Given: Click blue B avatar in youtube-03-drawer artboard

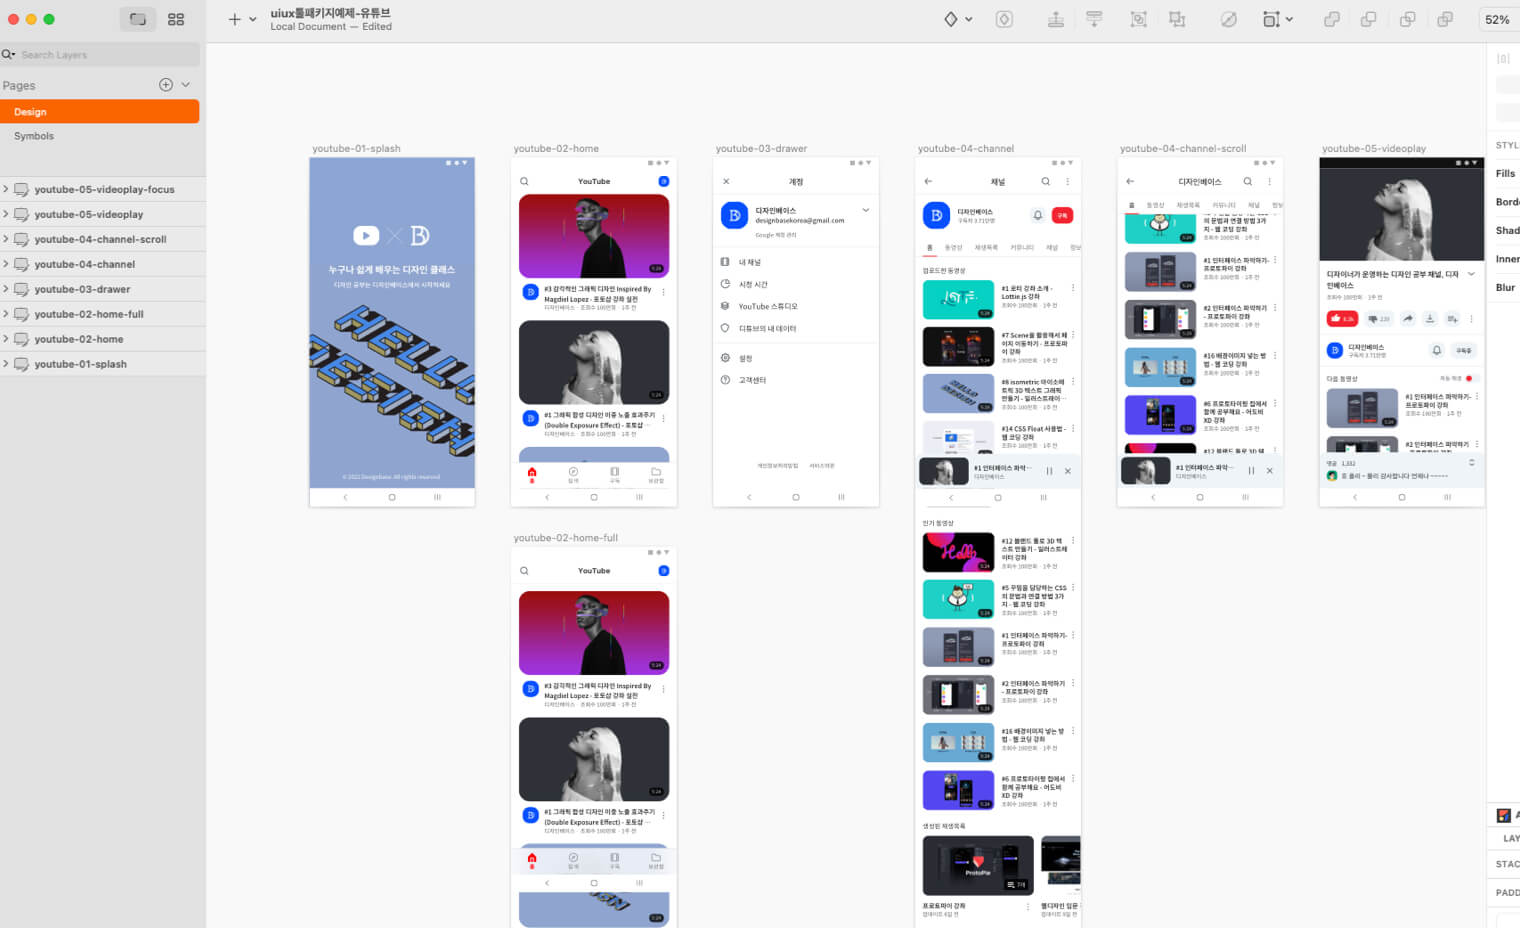Looking at the screenshot, I should tap(735, 215).
